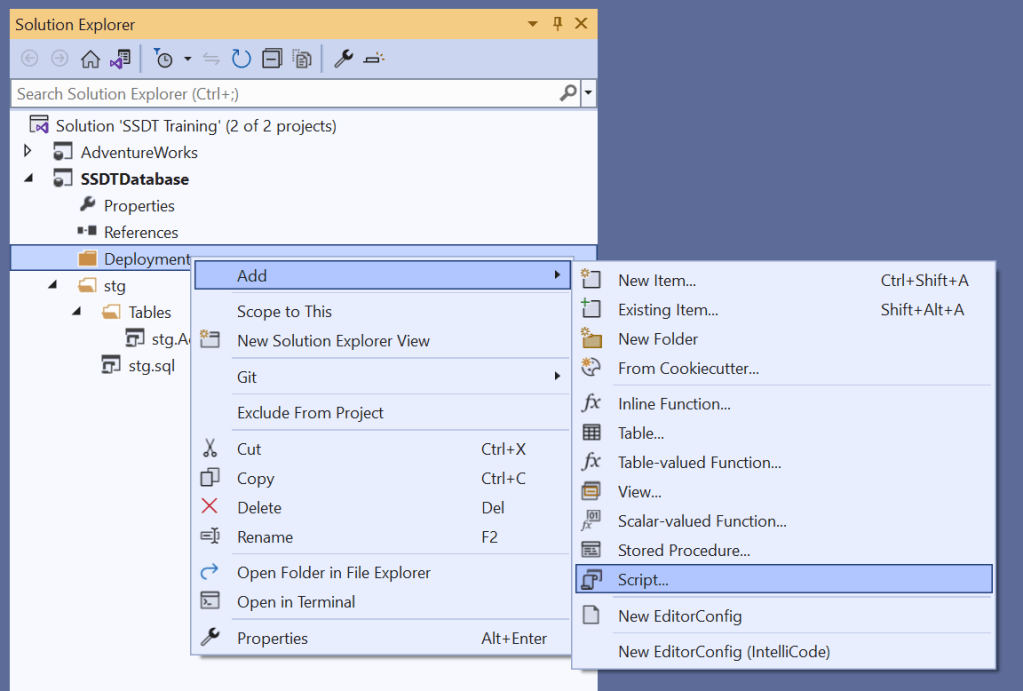Select the stg.sql file in the tree
Viewport: 1023px width, 691px height.
pyautogui.click(x=151, y=365)
